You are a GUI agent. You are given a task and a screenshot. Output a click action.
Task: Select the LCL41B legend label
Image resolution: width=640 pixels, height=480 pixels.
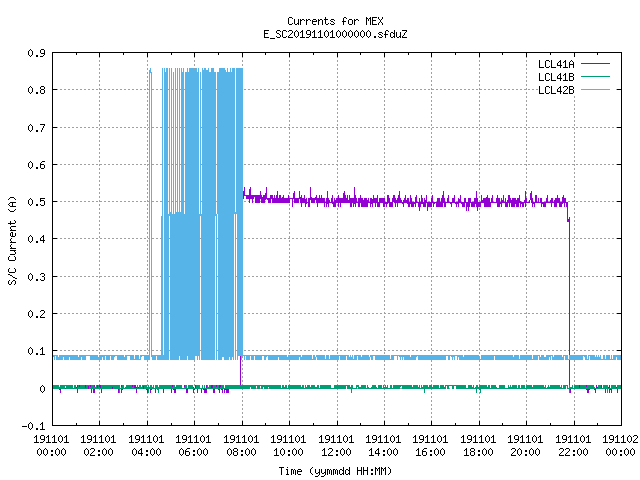[556, 77]
